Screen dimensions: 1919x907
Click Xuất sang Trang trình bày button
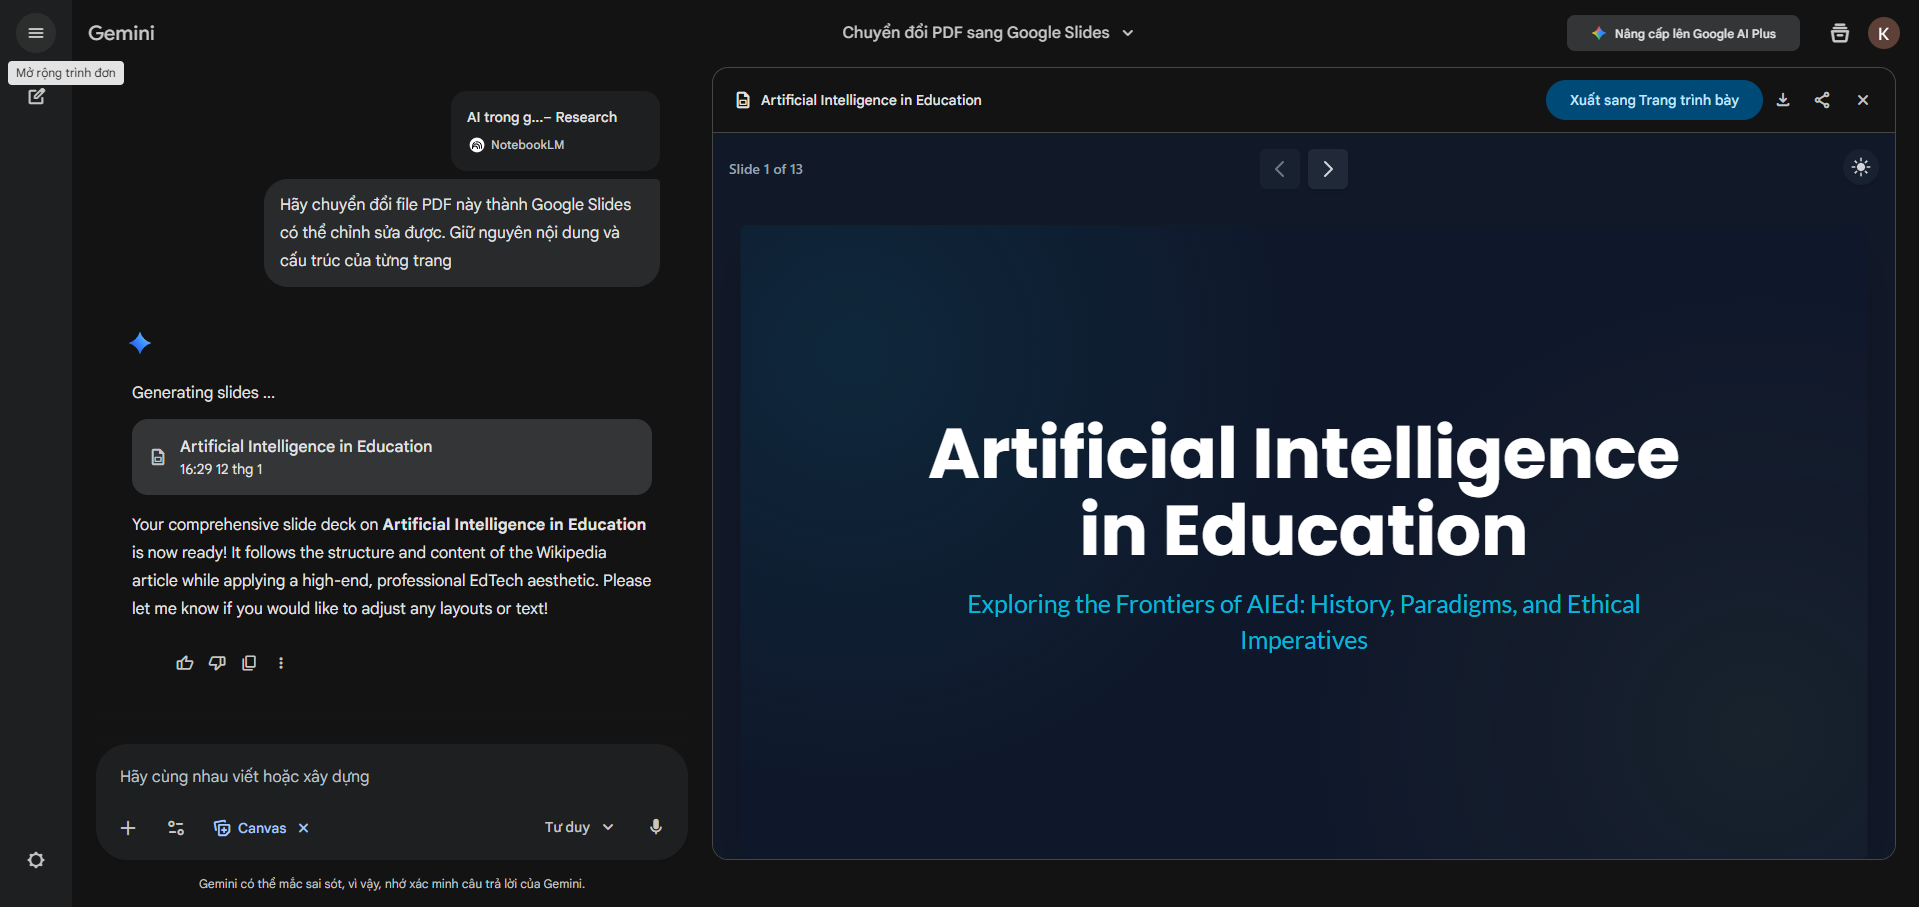tap(1653, 100)
